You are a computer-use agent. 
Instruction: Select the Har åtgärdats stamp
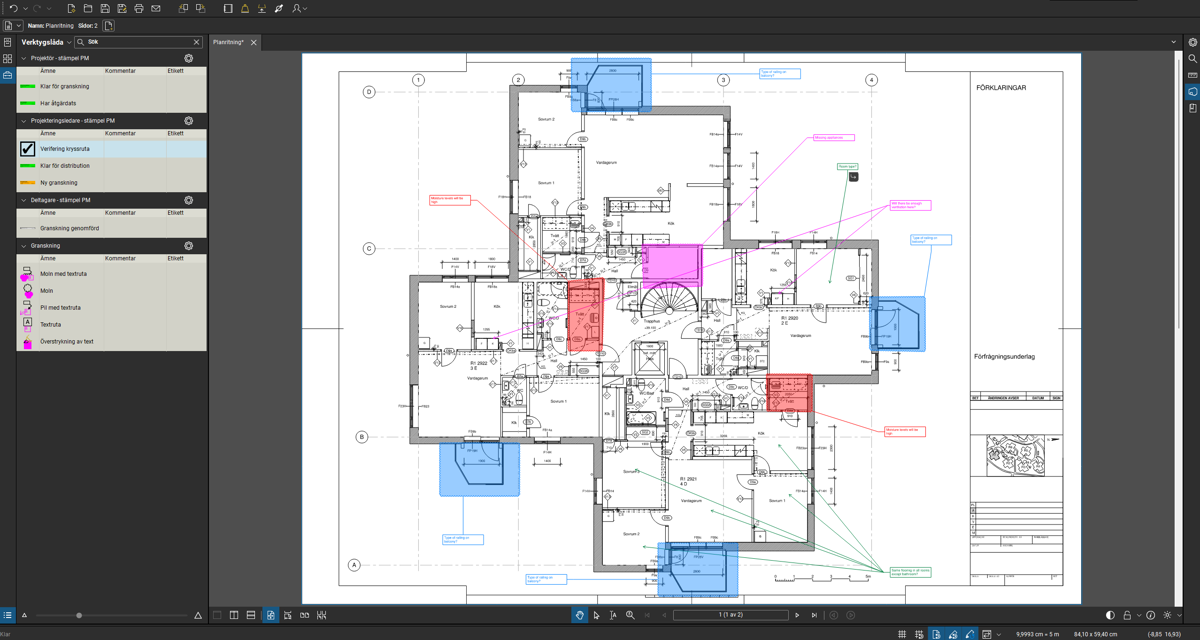[111, 103]
